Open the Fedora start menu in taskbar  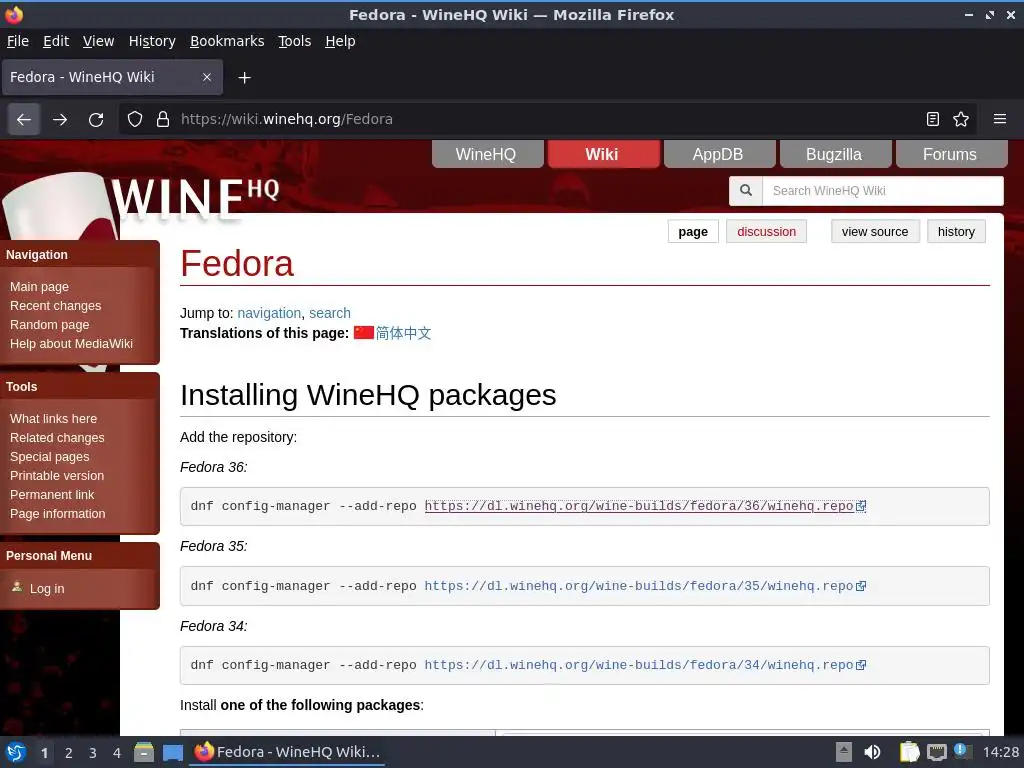point(16,752)
